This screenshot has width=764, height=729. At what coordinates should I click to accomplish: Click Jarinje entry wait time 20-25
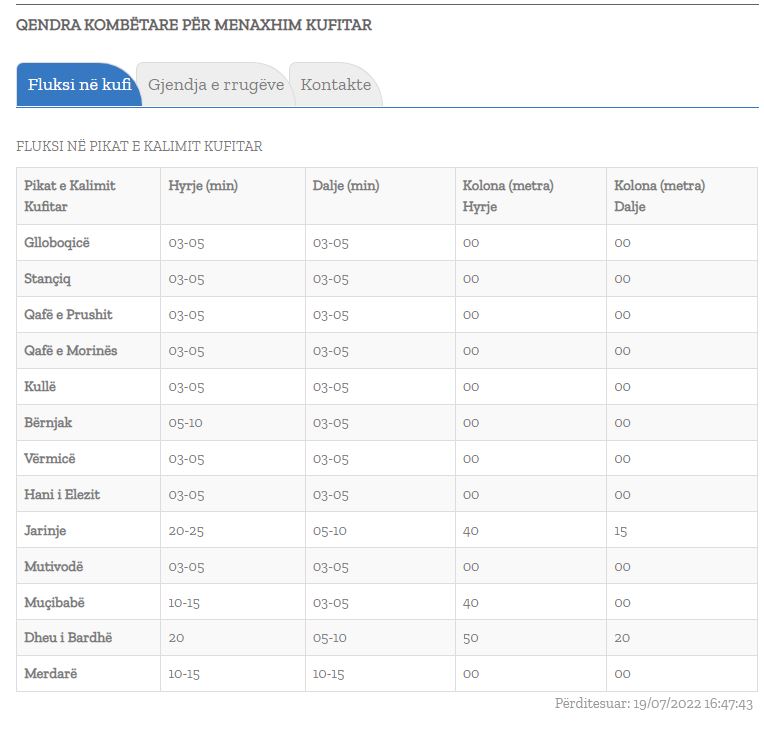186,531
